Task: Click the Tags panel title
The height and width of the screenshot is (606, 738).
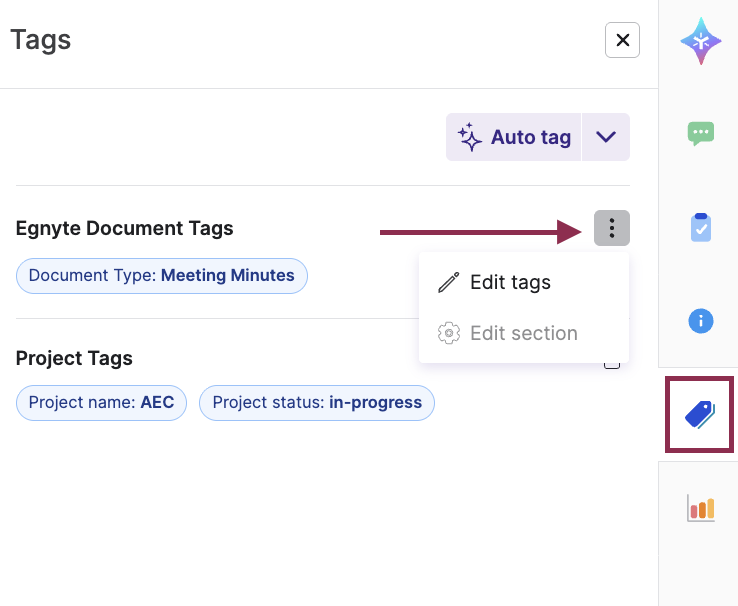Action: tap(41, 40)
